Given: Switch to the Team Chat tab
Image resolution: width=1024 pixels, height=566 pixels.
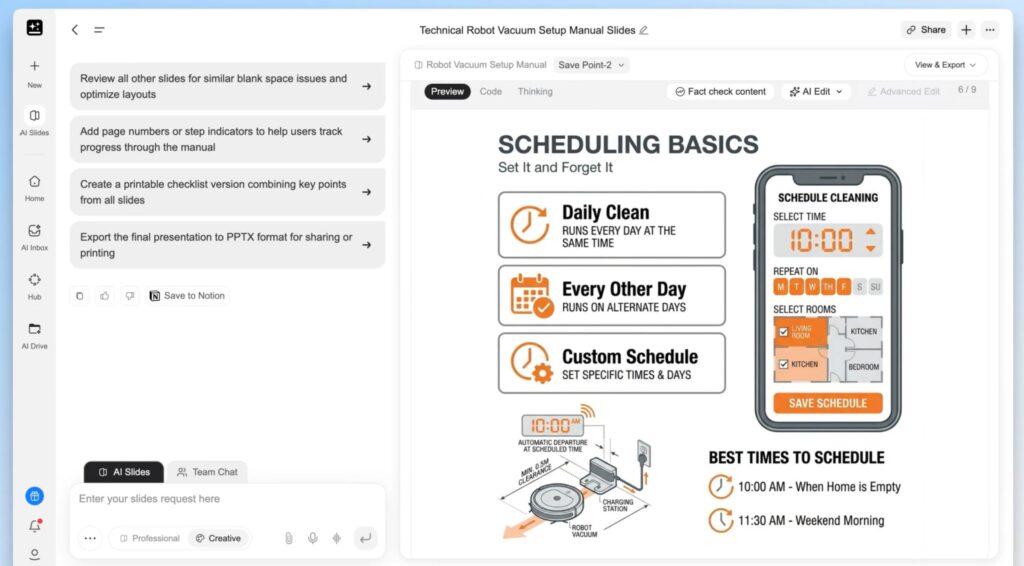Looking at the screenshot, I should point(207,472).
